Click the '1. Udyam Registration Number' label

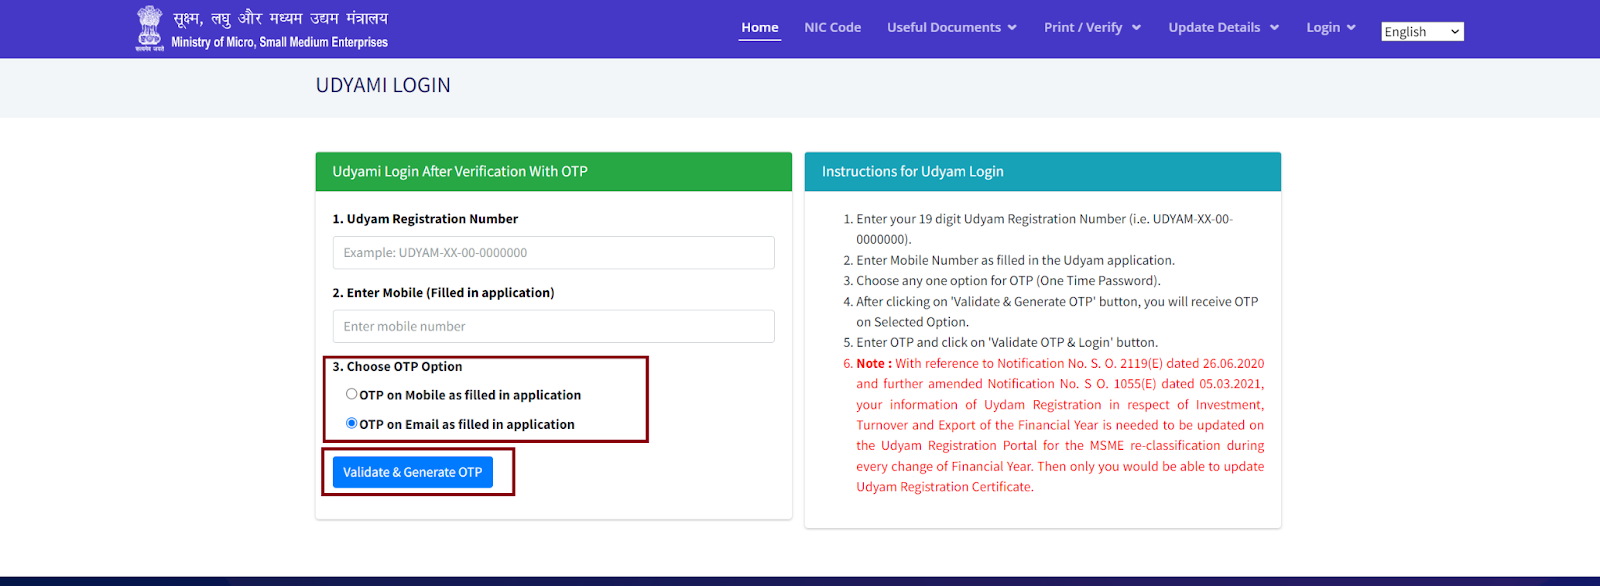point(425,219)
